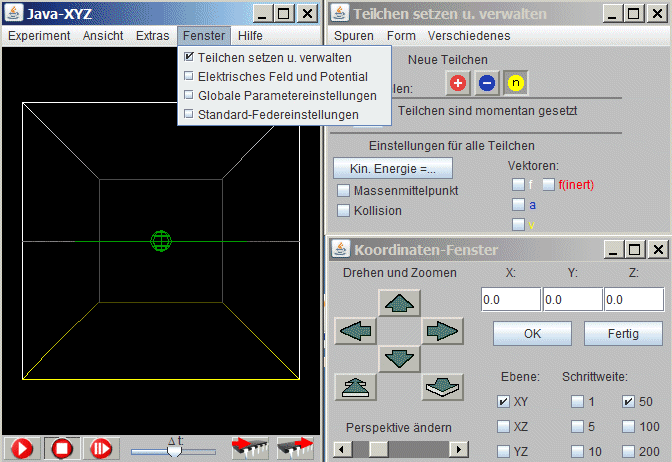Click the Java icon in Koordinaten-Fenster title bar
672x462 pixels.
tap(340, 249)
